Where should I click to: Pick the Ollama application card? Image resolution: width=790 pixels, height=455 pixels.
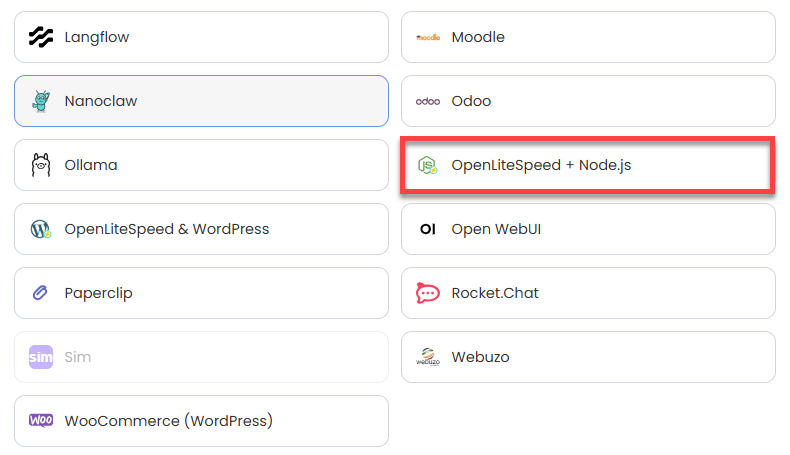[202, 165]
